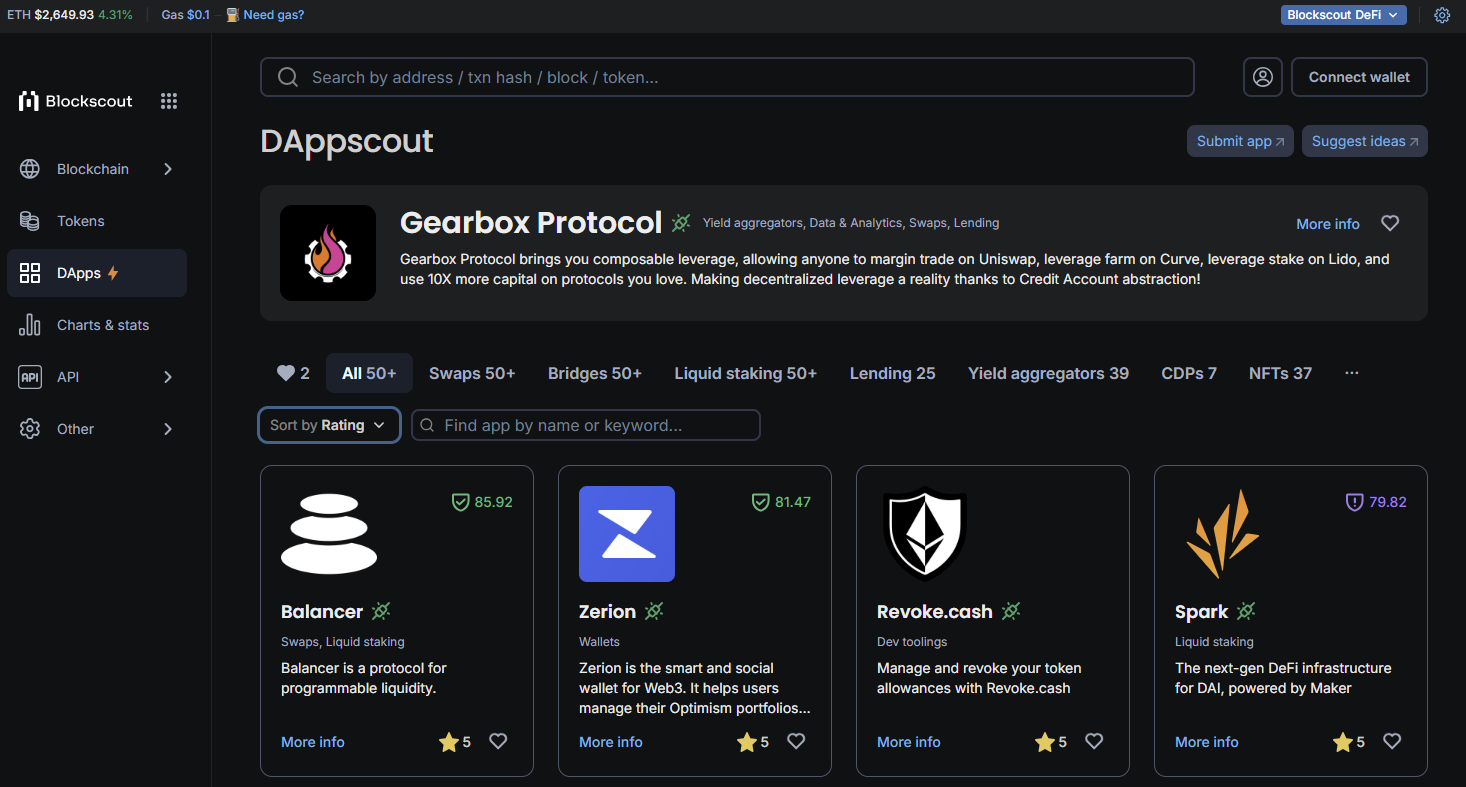Select the All 50+ tab
The width and height of the screenshot is (1466, 787).
click(369, 373)
